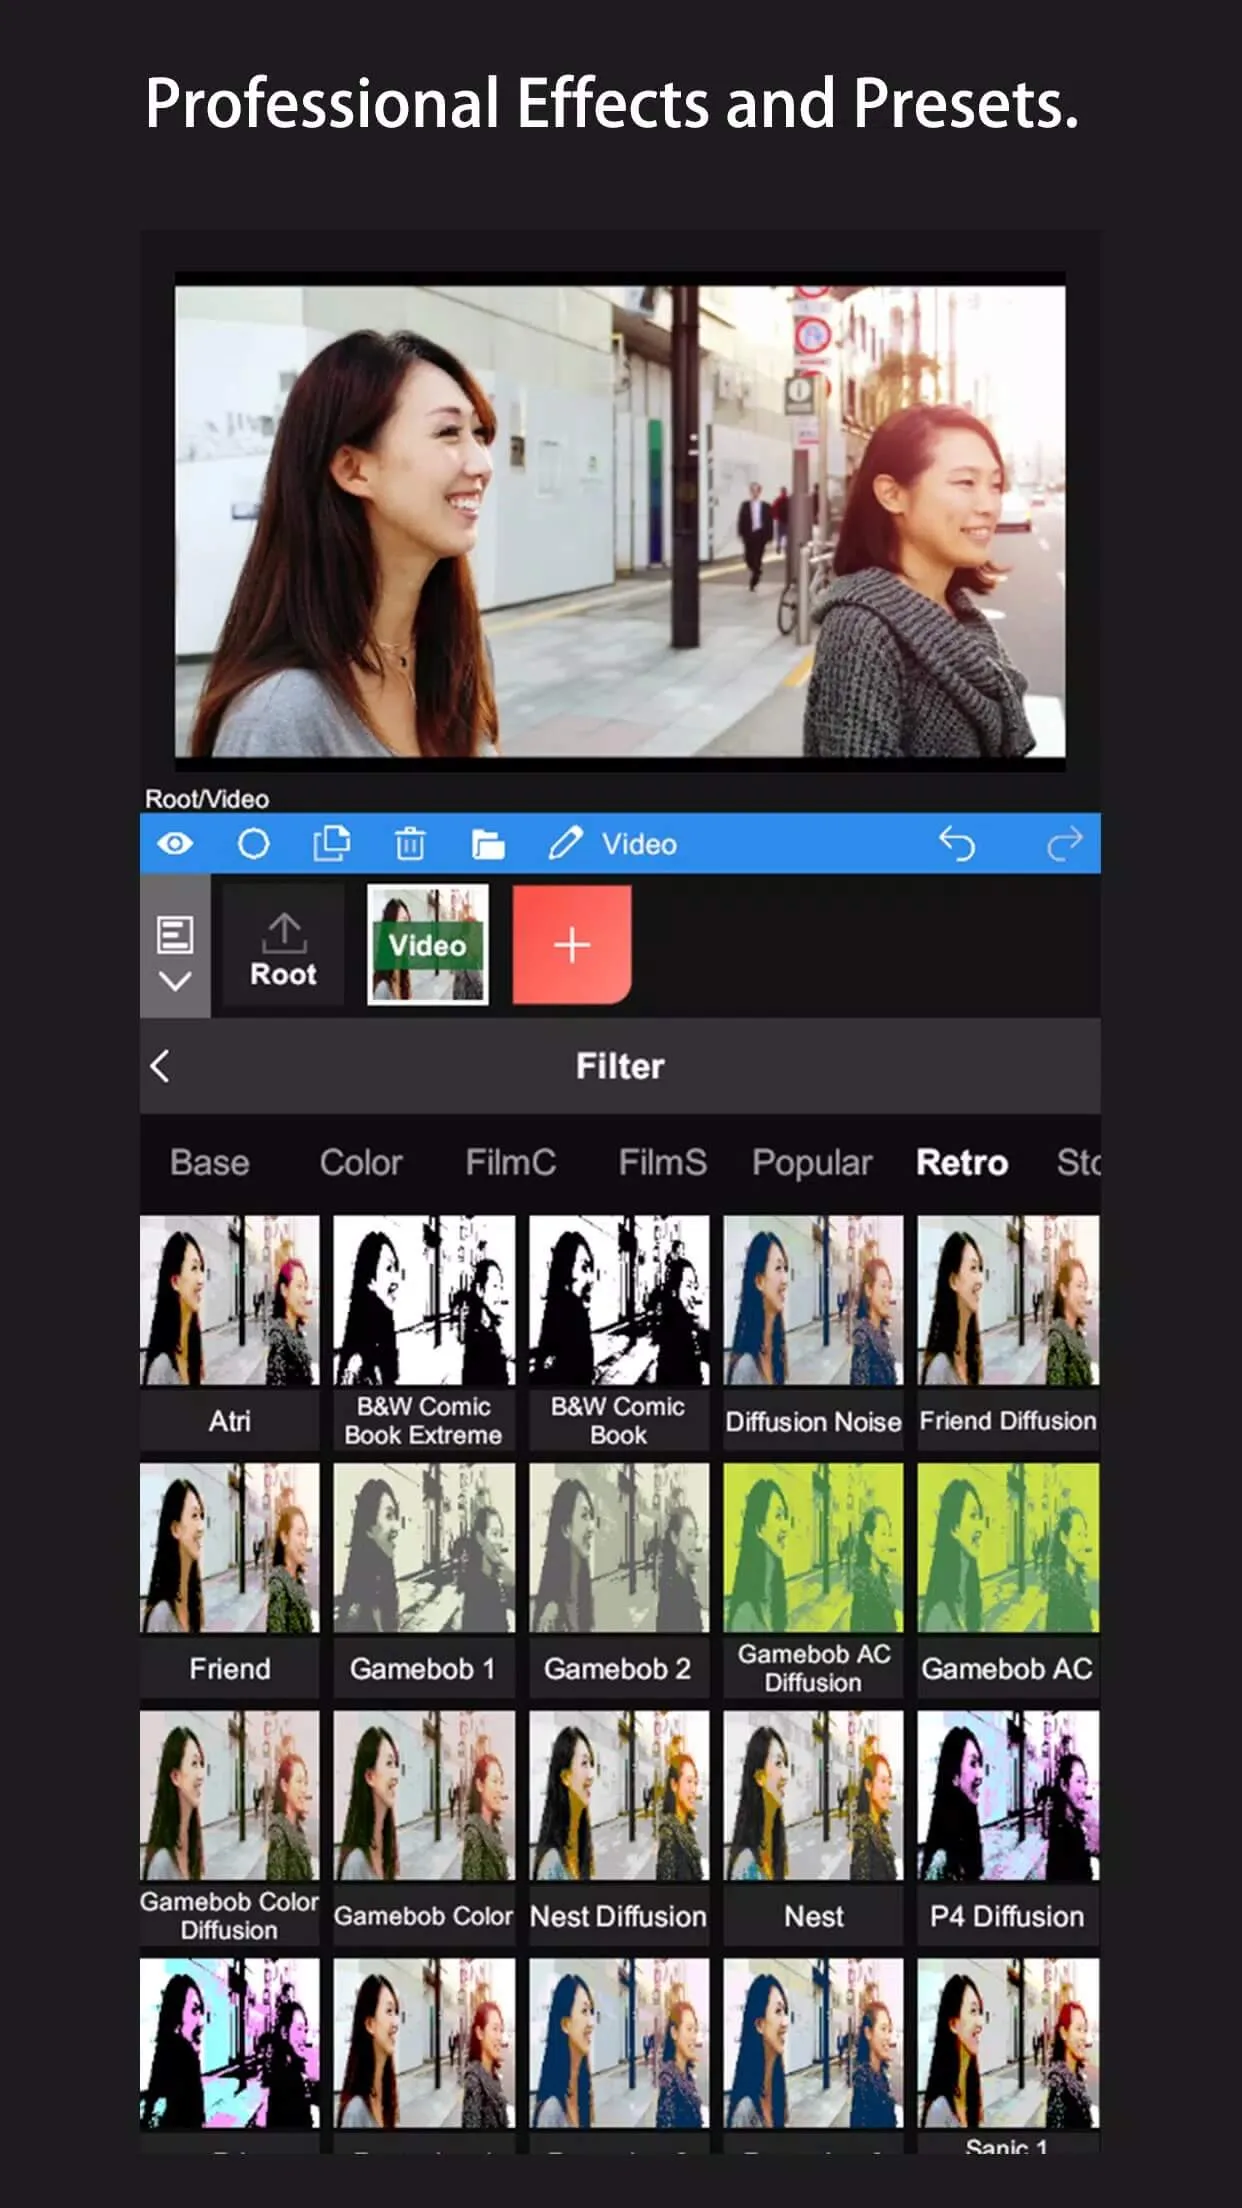The image size is (1242, 2208).
Task: Delete layer with the trash icon
Action: click(x=409, y=844)
